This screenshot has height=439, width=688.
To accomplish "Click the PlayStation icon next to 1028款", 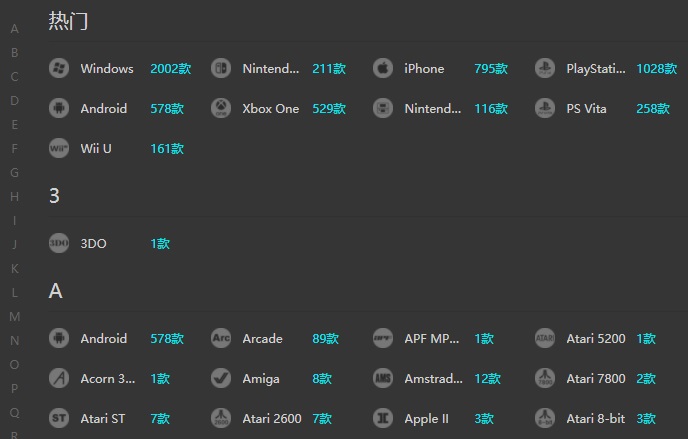I will pyautogui.click(x=545, y=68).
